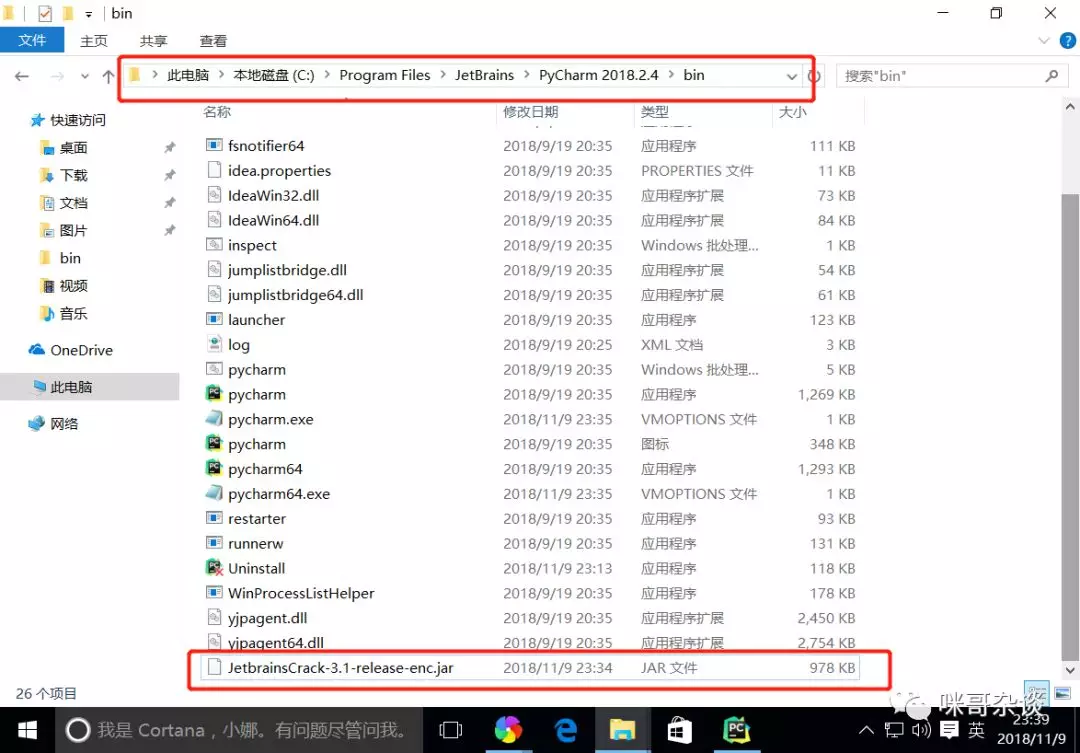Expand chevron after JetBrains breadcrumb

click(x=526, y=75)
